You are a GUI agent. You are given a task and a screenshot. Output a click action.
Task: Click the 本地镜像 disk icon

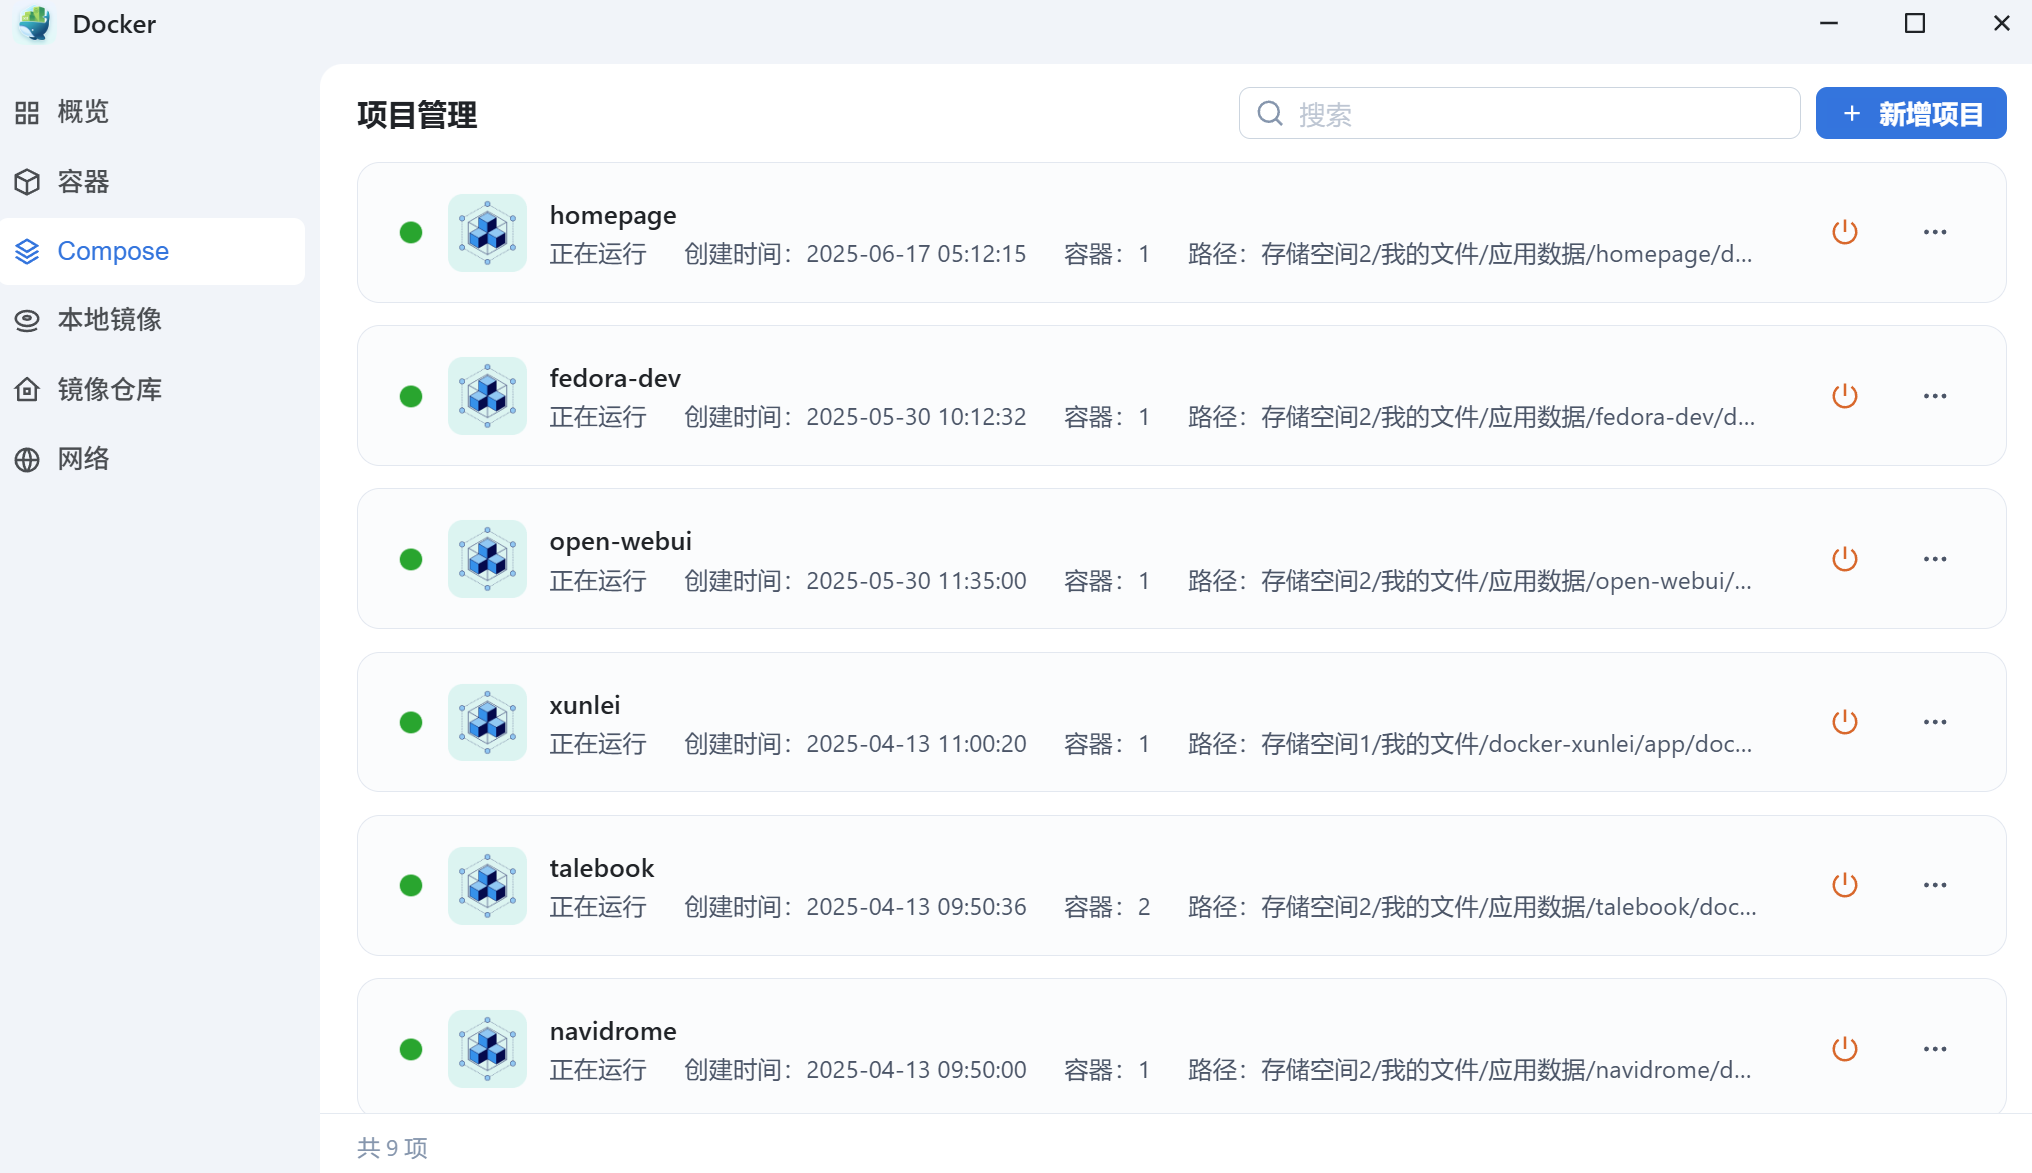click(27, 320)
